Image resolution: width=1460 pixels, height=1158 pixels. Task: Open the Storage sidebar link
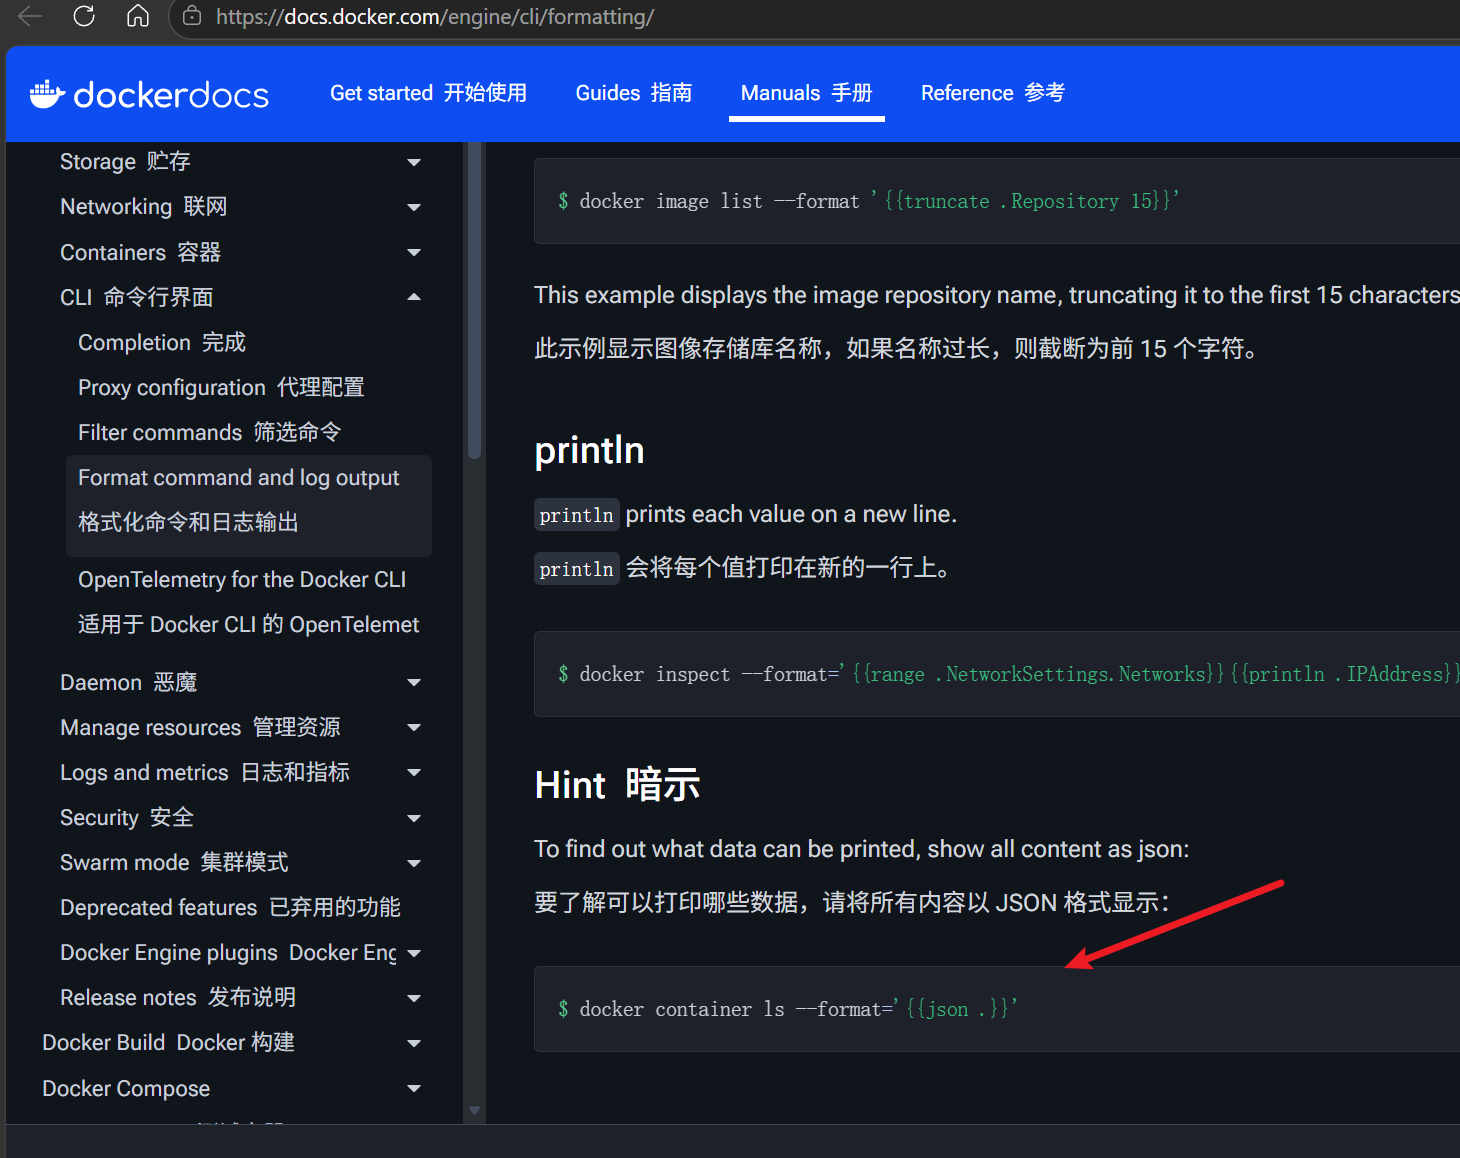(x=125, y=162)
